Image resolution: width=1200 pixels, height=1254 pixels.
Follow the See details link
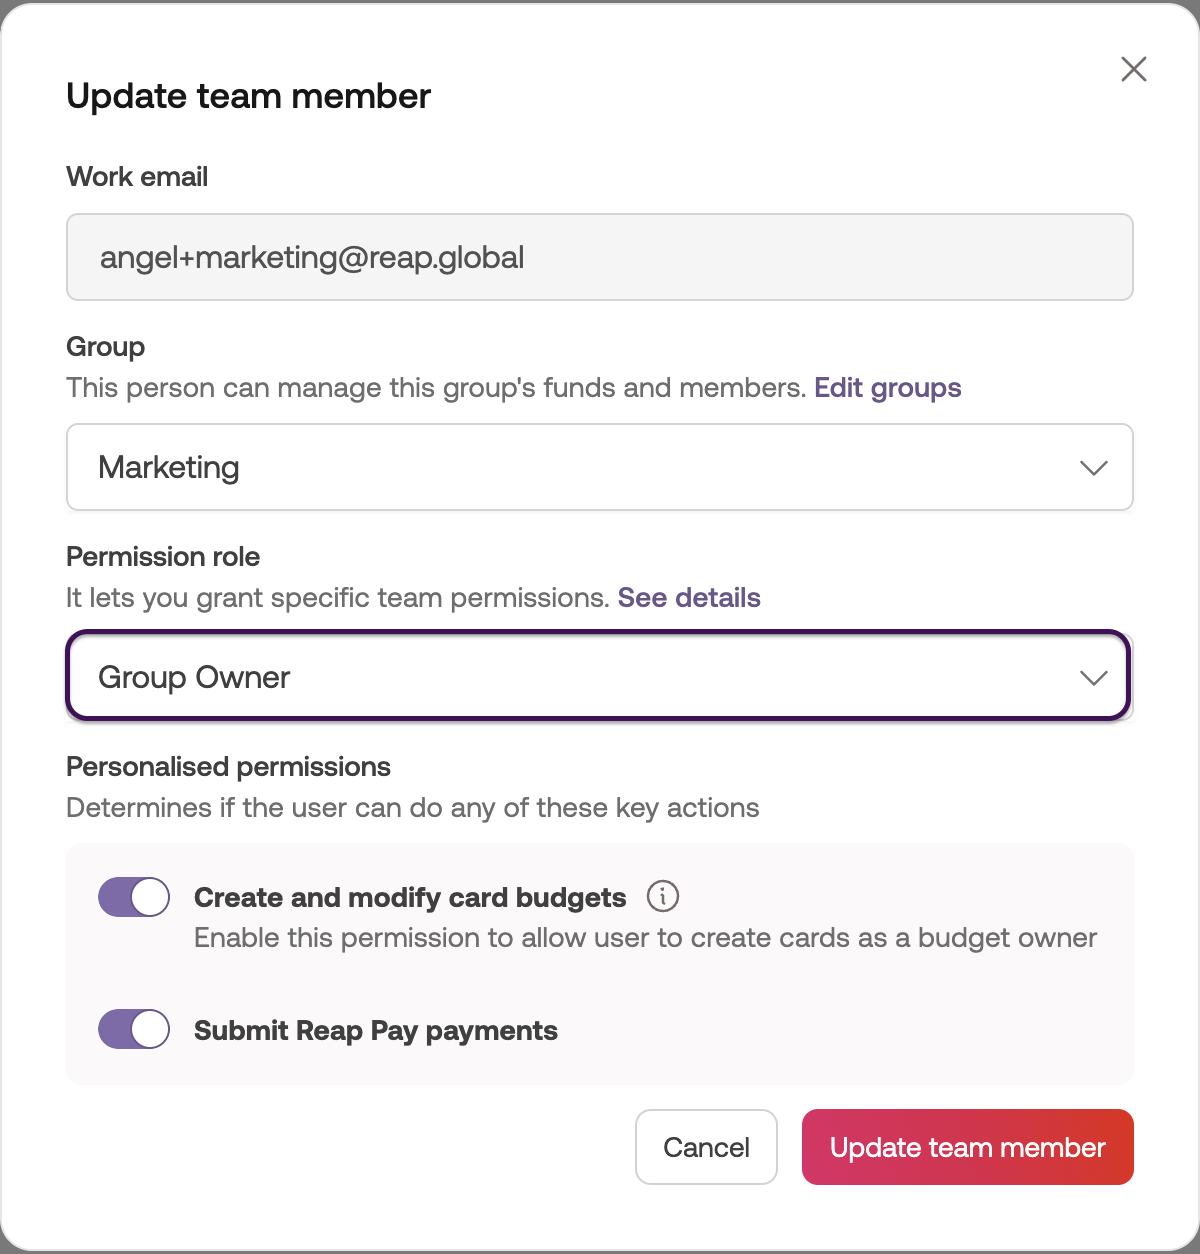[689, 598]
